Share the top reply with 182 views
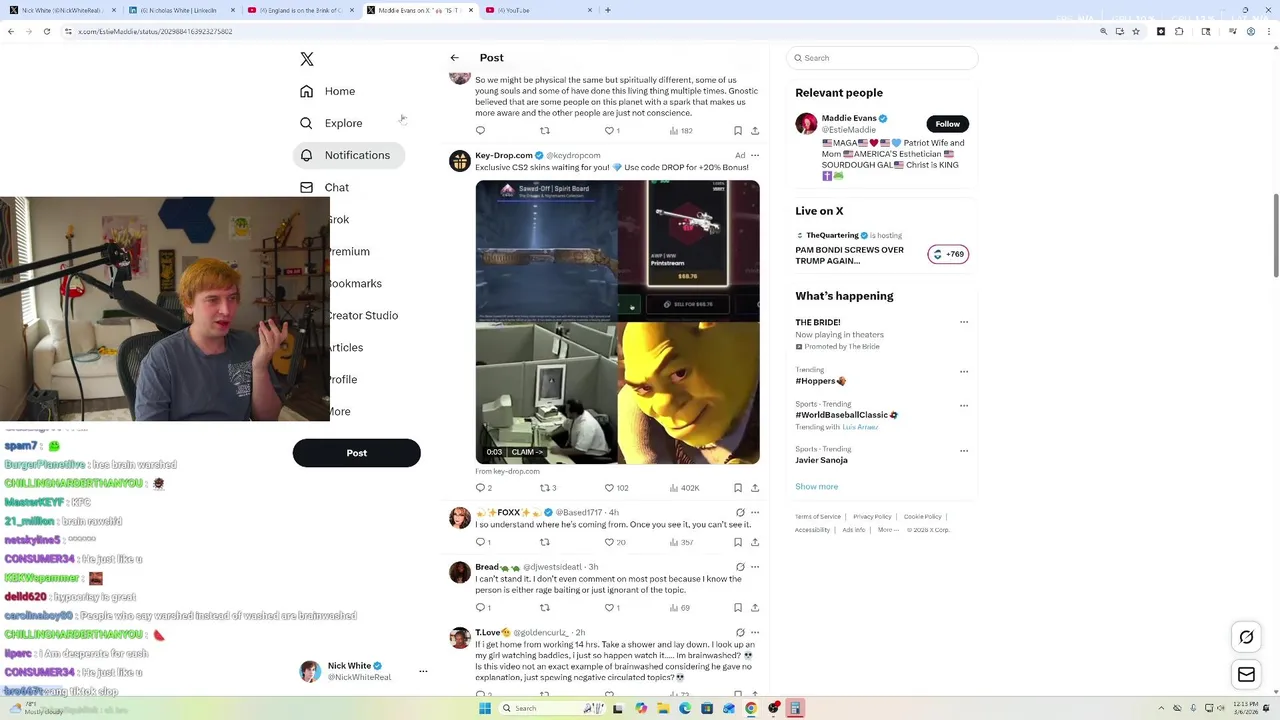 [755, 131]
